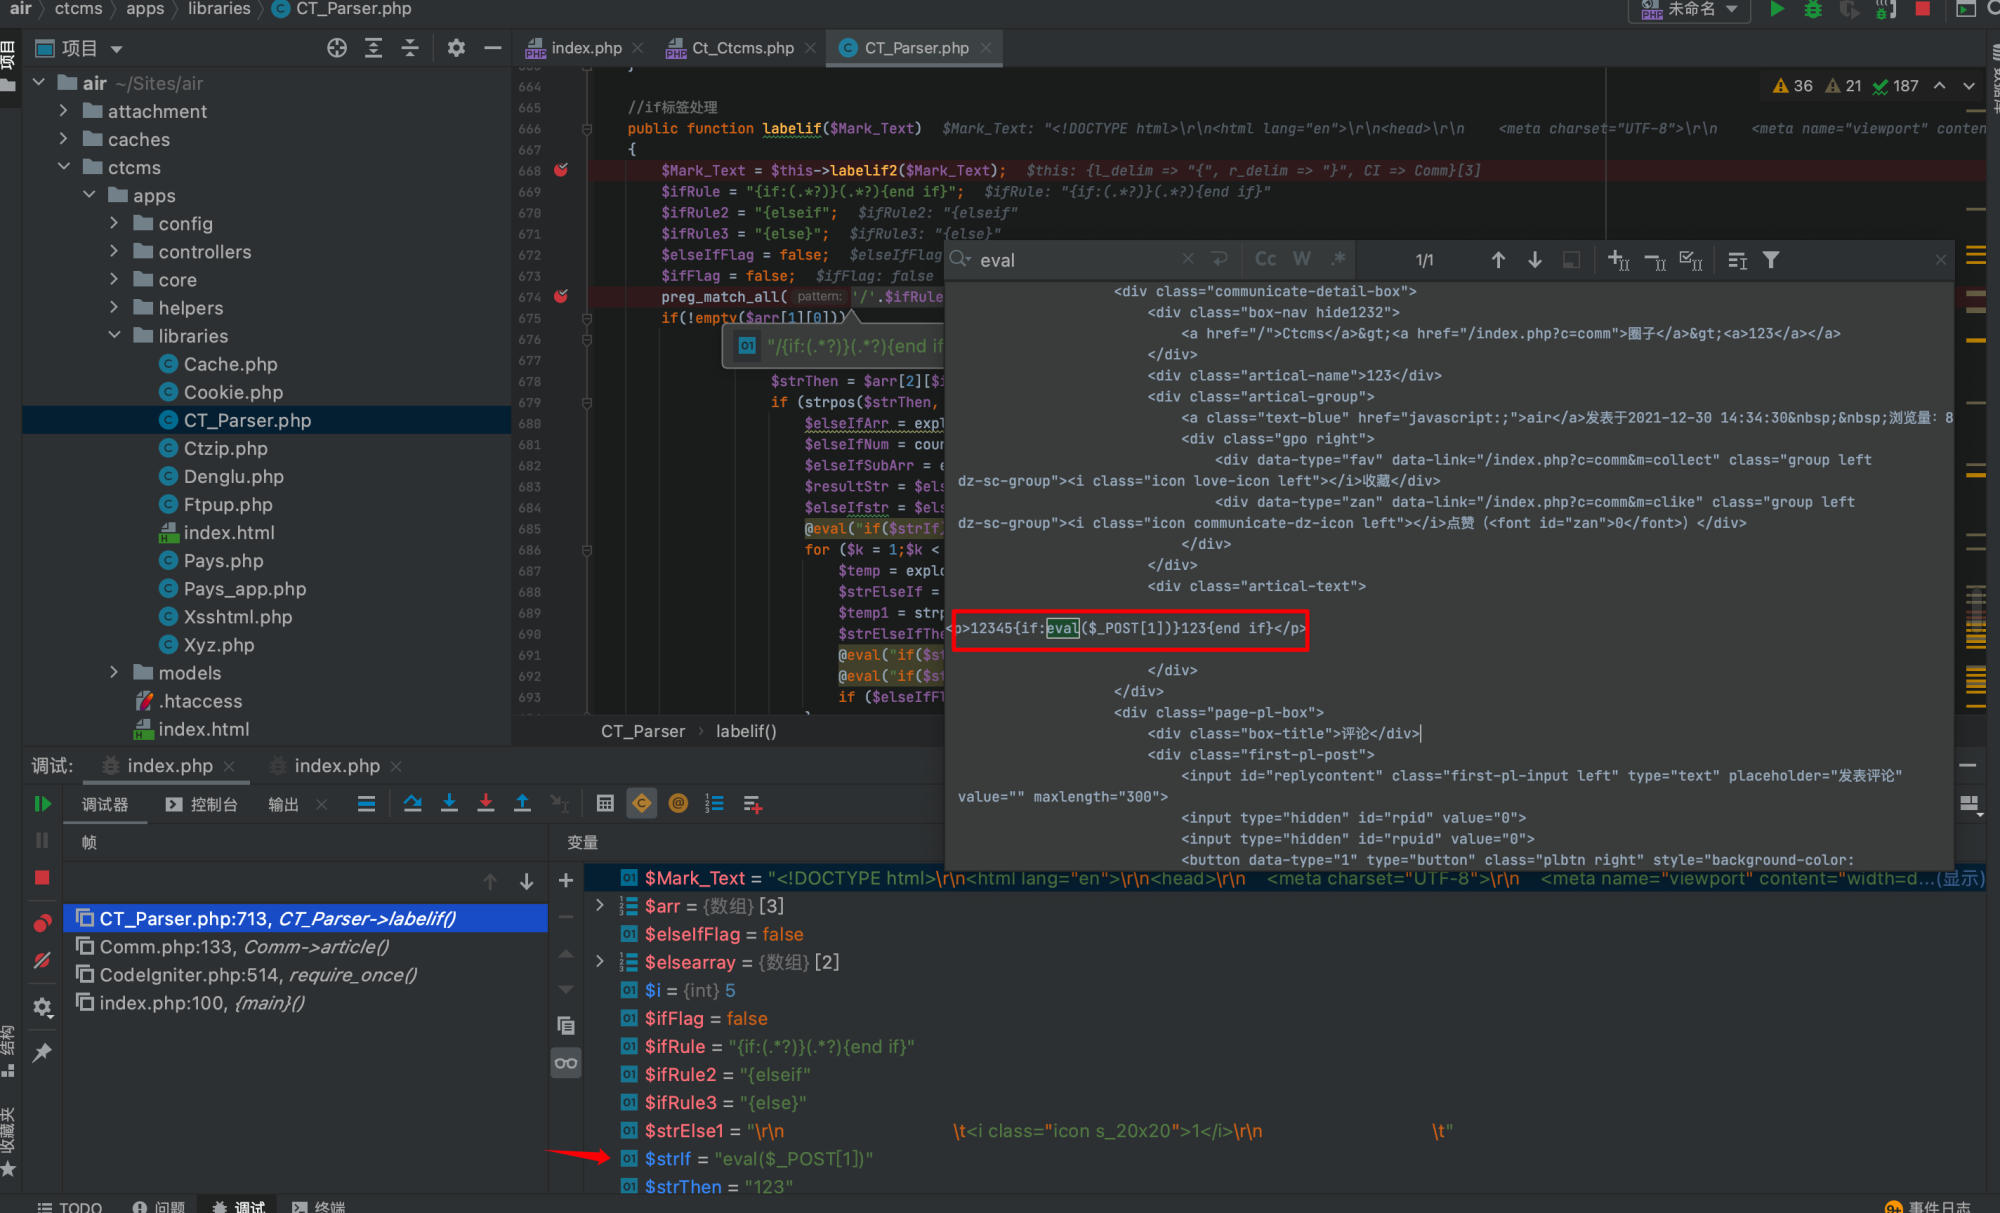This screenshot has width=2000, height=1213.
Task: Collapse the libraries folder in tree
Action: click(x=114, y=336)
